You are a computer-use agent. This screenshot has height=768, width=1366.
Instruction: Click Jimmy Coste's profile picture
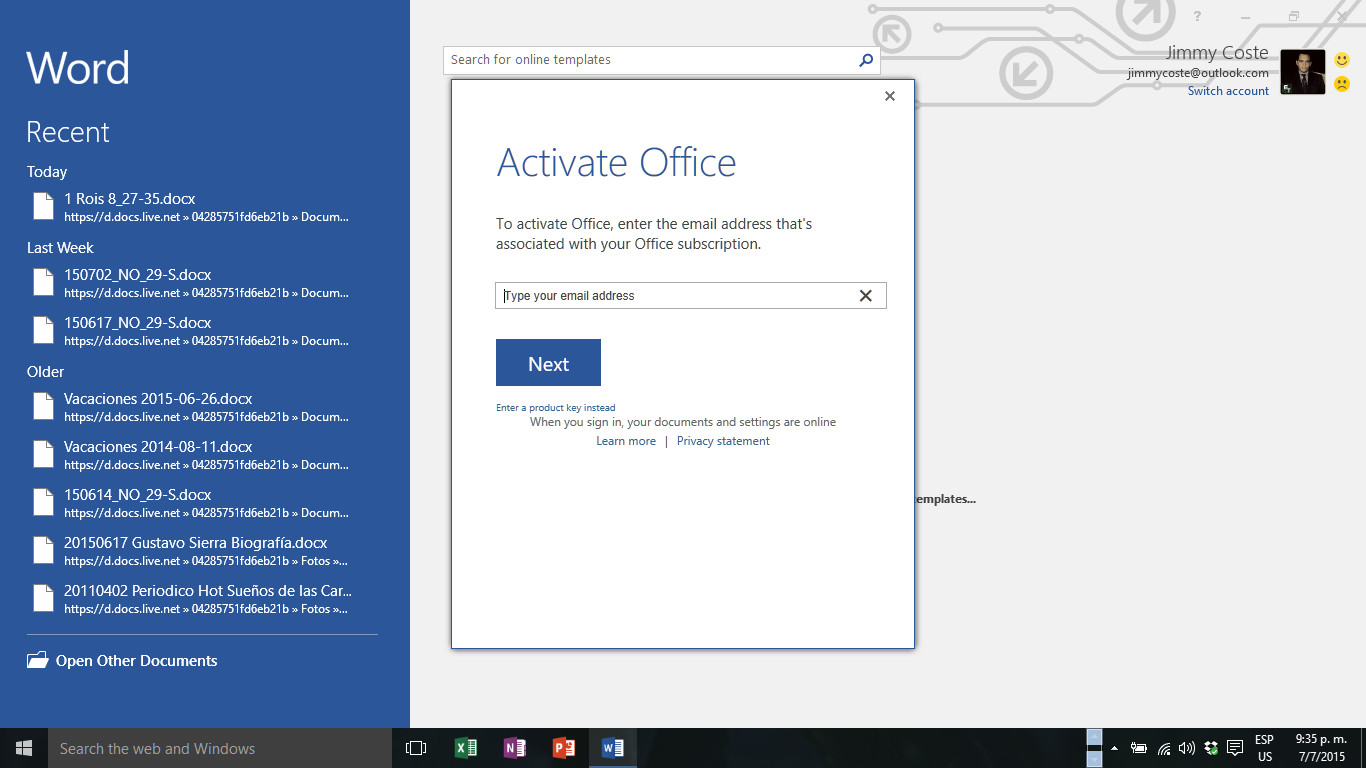pyautogui.click(x=1302, y=72)
